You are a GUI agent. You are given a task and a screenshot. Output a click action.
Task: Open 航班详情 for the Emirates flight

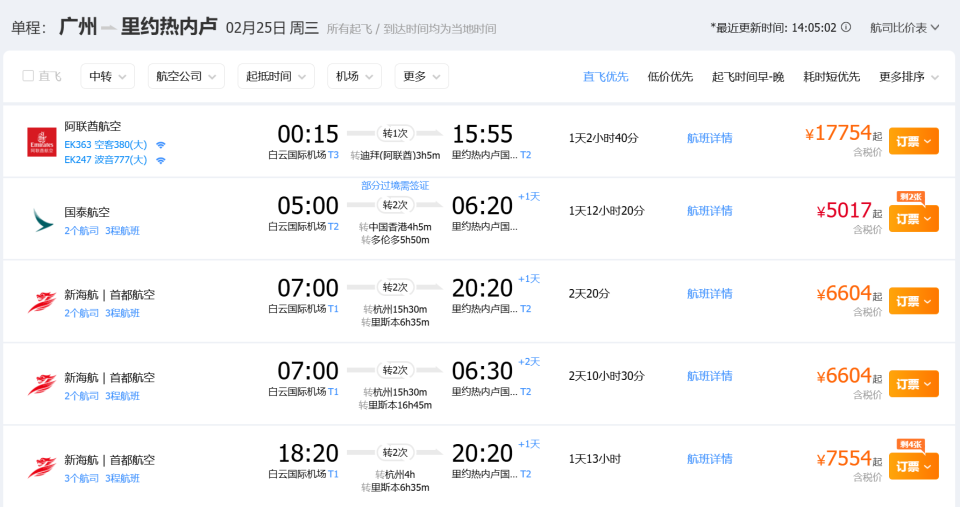(x=709, y=138)
